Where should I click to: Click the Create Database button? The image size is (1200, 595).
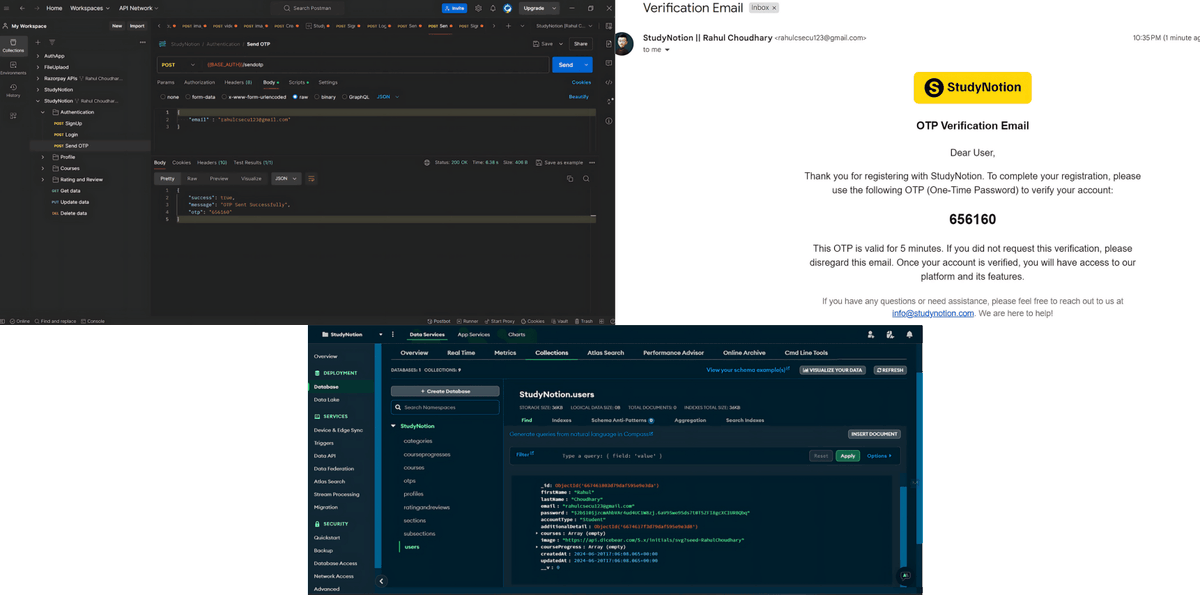[445, 391]
